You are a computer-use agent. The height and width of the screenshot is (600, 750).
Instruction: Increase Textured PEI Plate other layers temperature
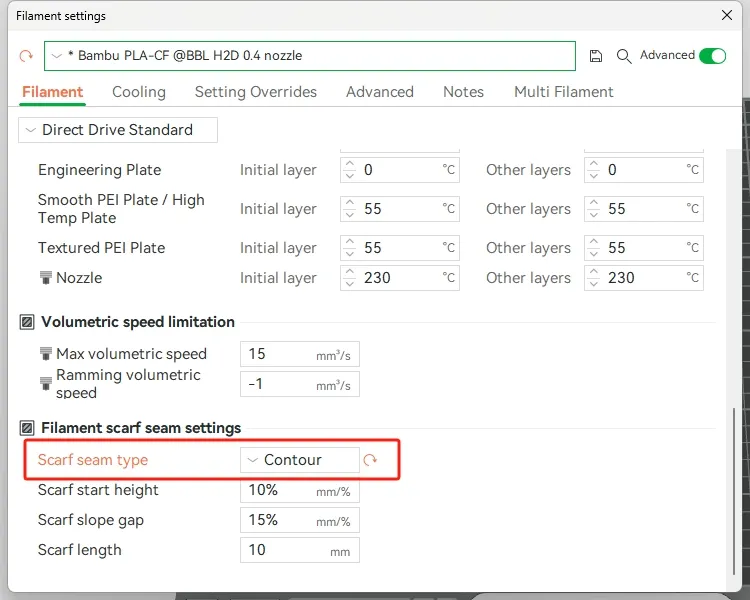coord(594,242)
